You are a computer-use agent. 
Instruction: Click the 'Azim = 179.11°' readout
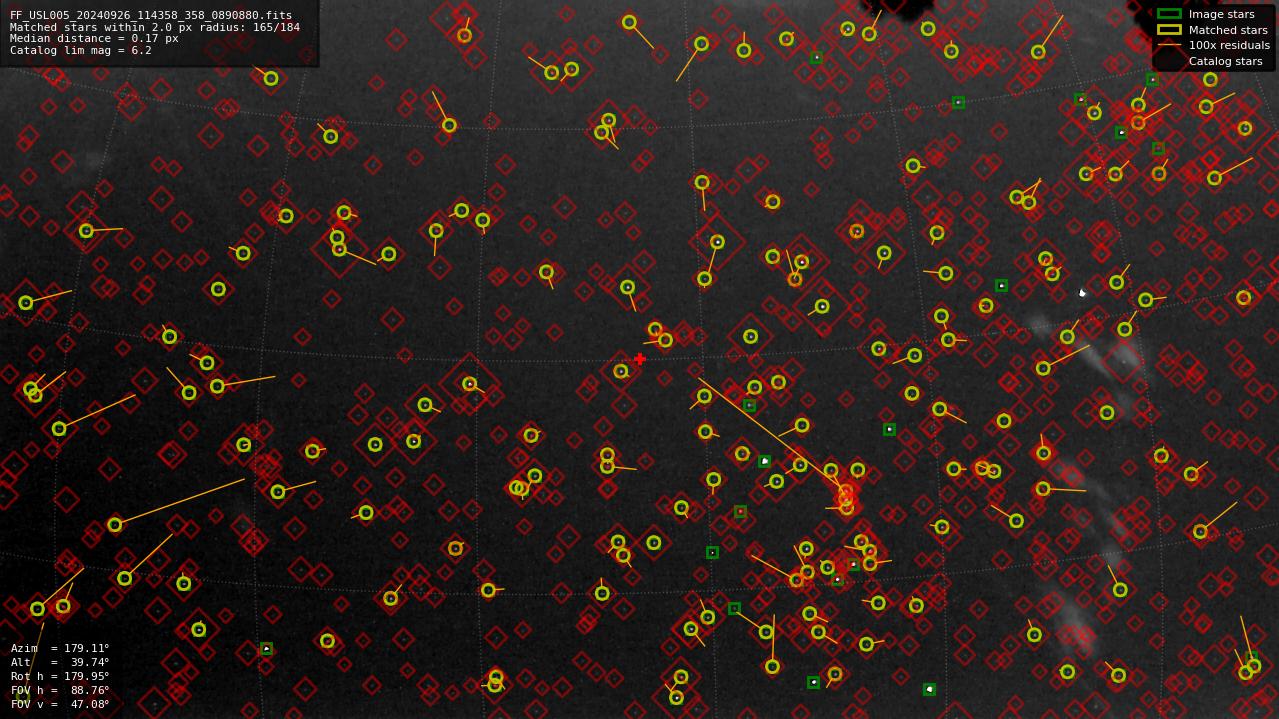(x=60, y=648)
